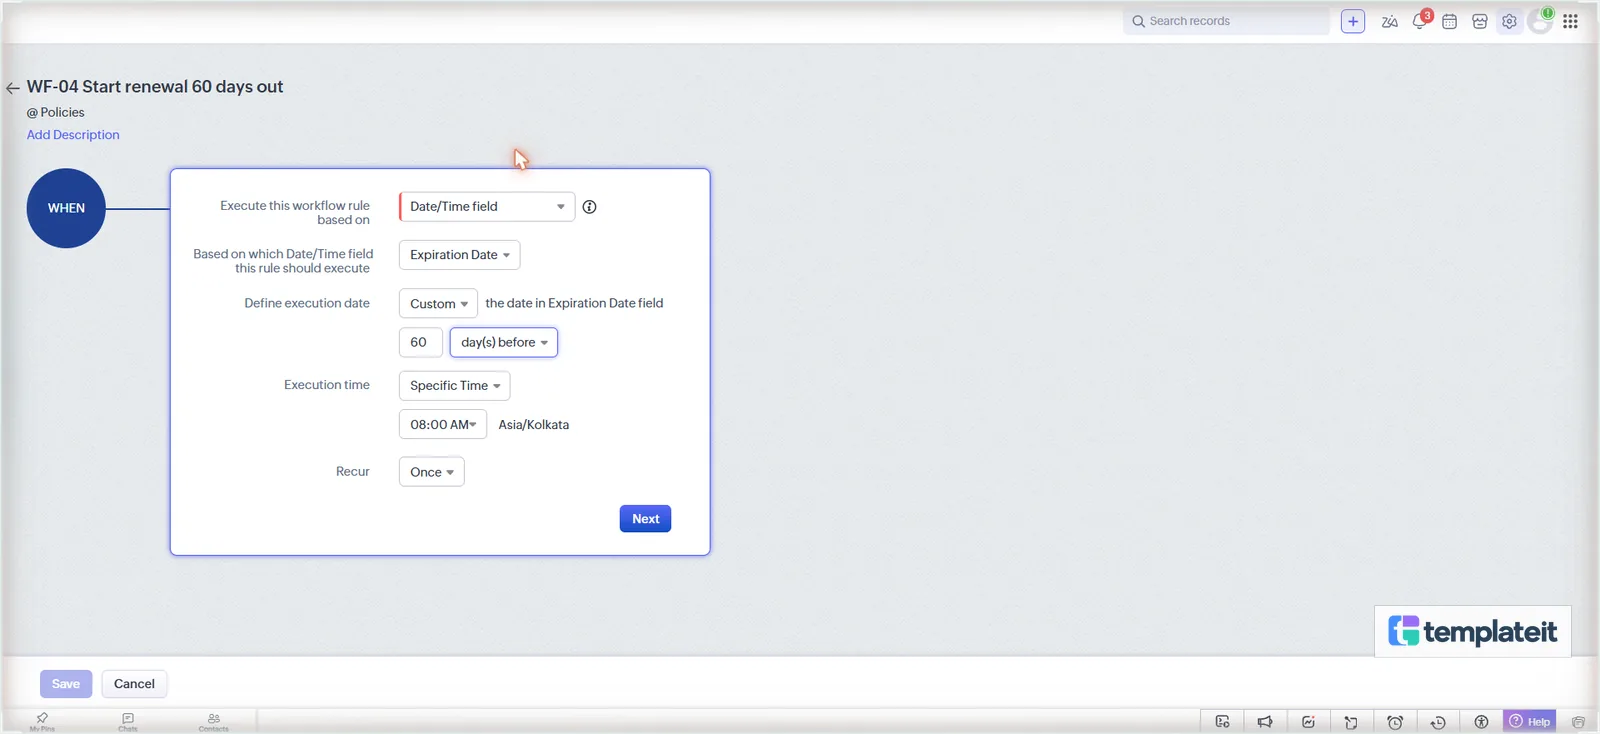Screen dimensions: 1600x734
Task: Open the Setup gear icon
Action: point(1509,21)
